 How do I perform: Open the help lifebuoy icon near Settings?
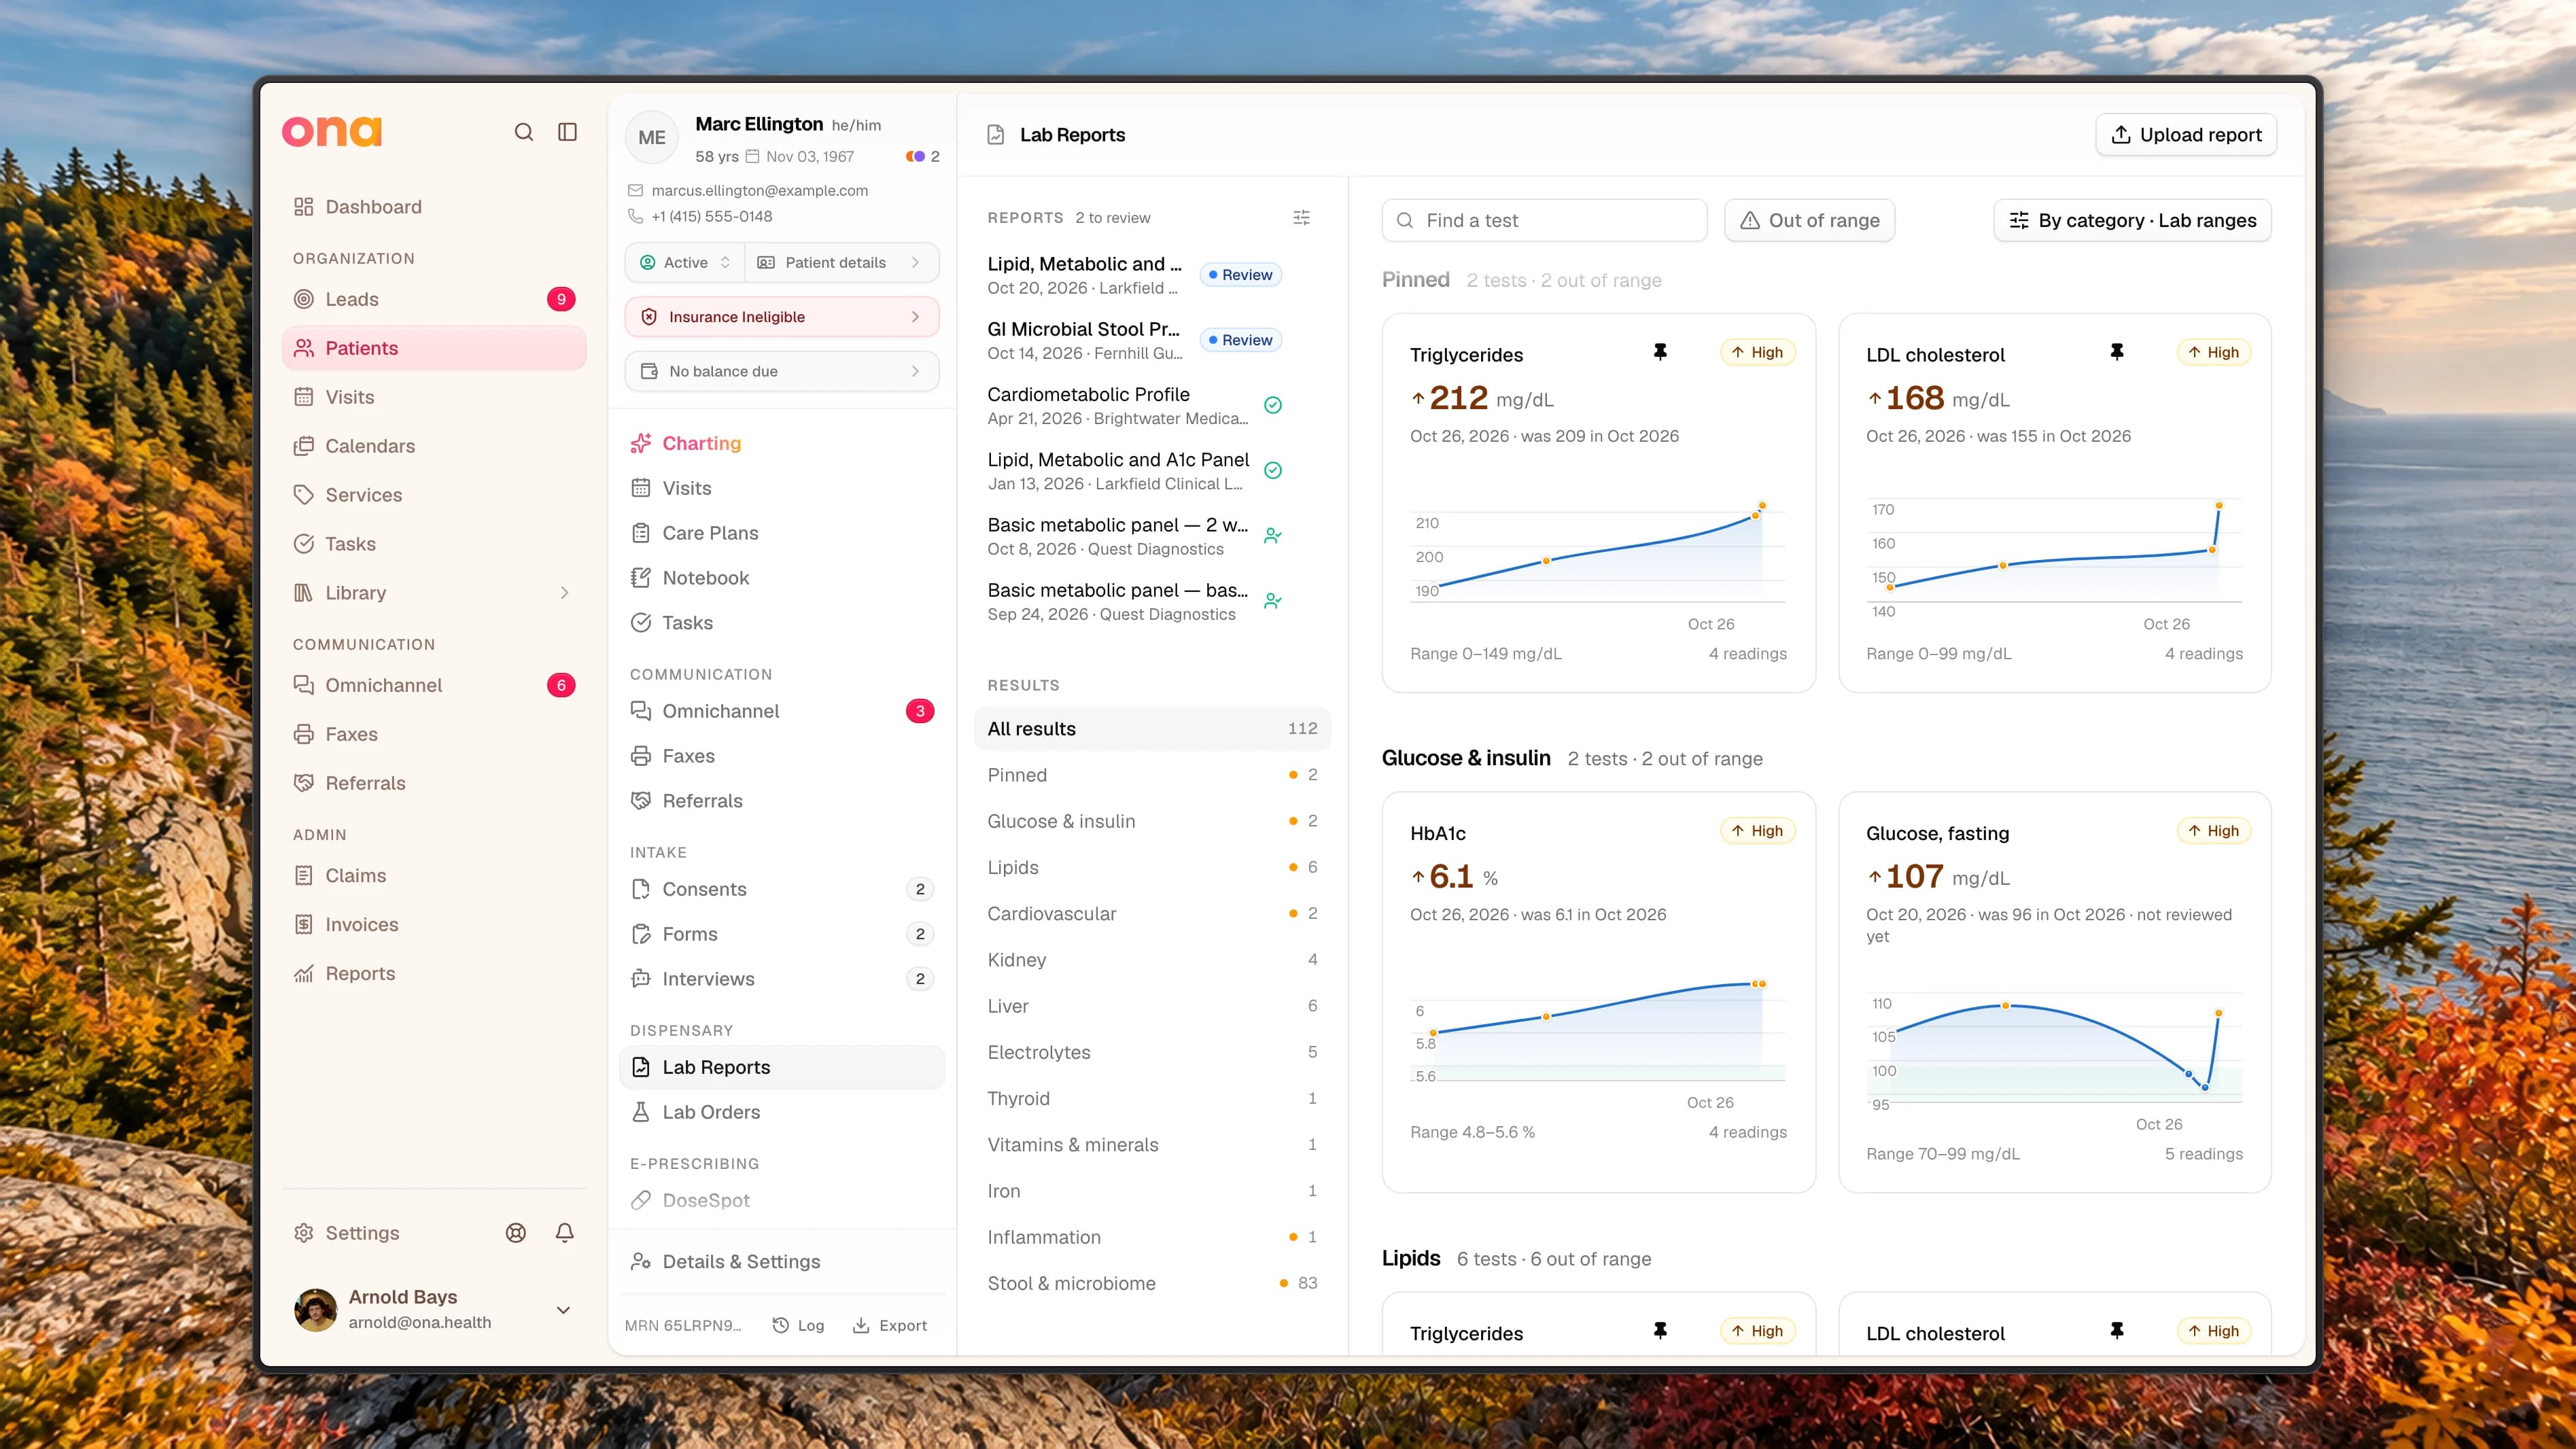pos(516,1233)
